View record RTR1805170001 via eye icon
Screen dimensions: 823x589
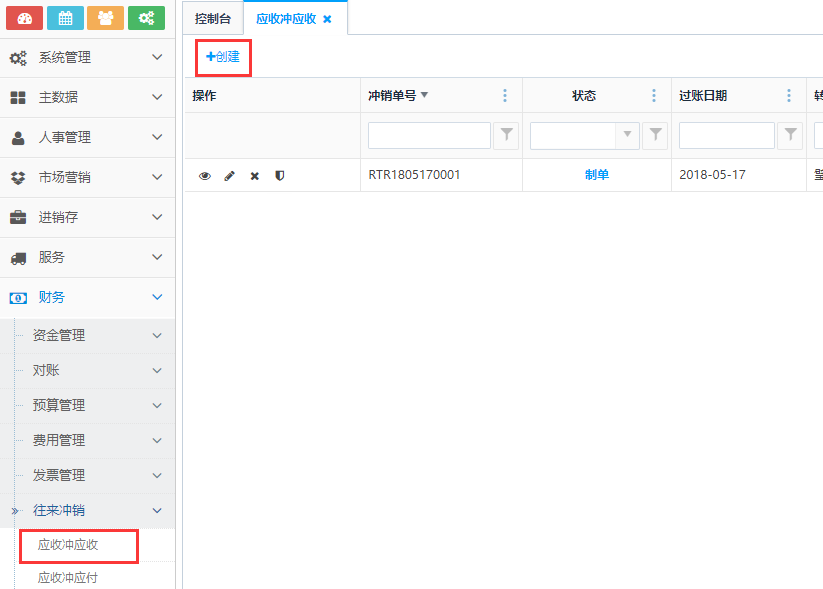point(205,175)
